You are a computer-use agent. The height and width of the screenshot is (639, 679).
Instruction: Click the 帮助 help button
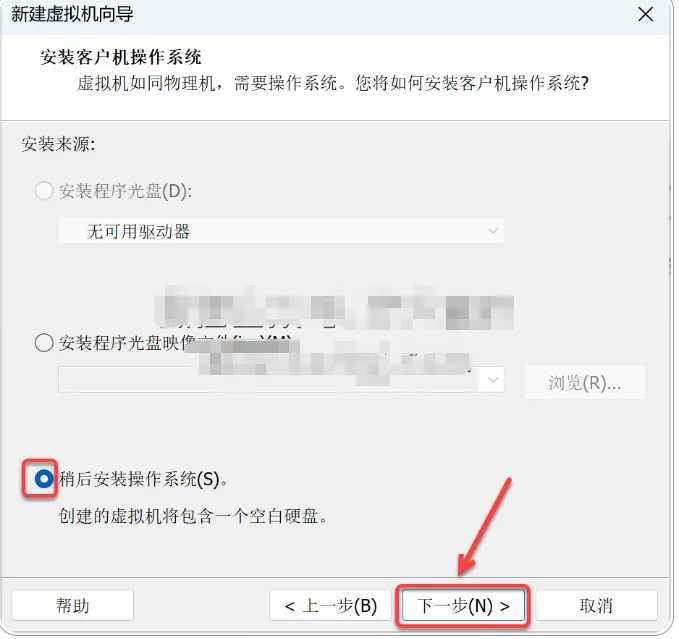(73, 605)
